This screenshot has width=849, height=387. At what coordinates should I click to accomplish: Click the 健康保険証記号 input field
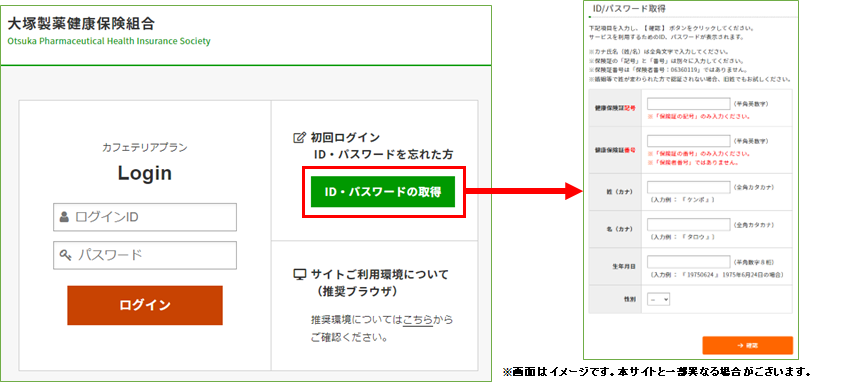[688, 104]
